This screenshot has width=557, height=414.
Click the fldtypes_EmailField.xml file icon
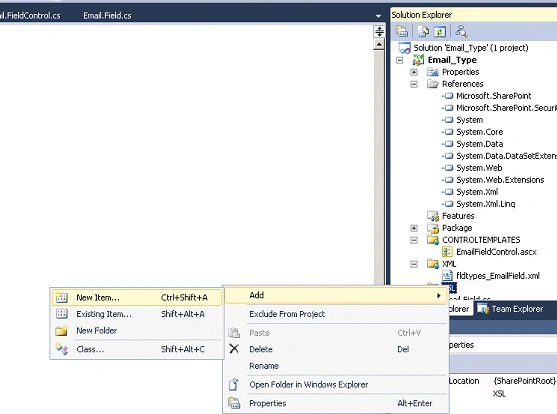click(447, 276)
